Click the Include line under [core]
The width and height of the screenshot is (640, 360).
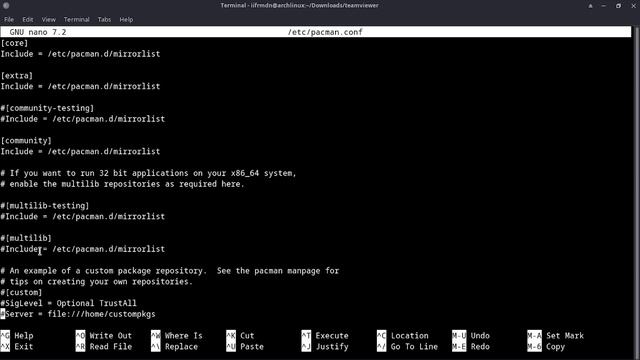pos(80,54)
